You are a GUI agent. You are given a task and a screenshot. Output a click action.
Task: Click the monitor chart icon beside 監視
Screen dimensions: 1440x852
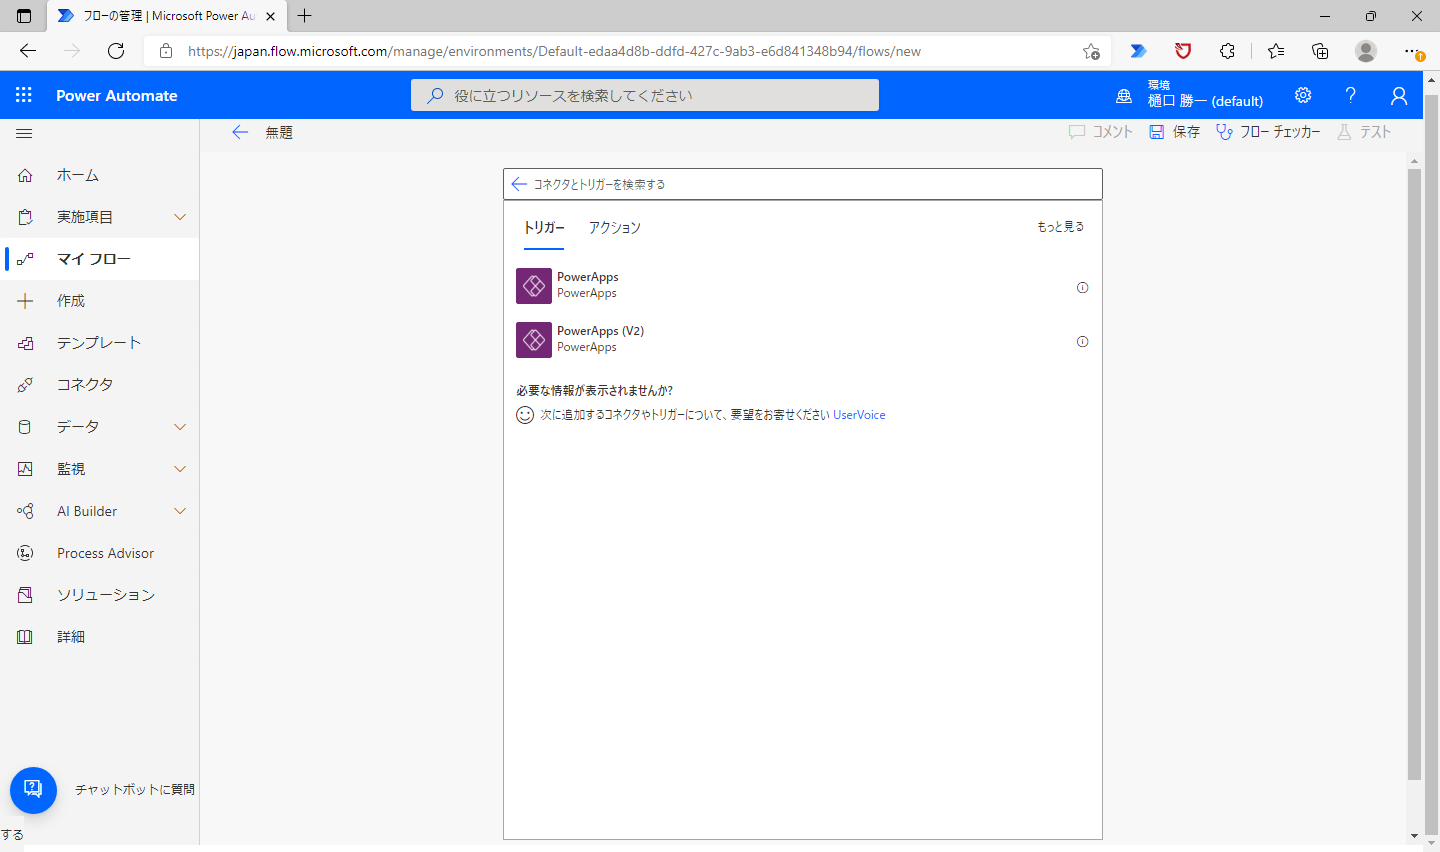(x=25, y=469)
